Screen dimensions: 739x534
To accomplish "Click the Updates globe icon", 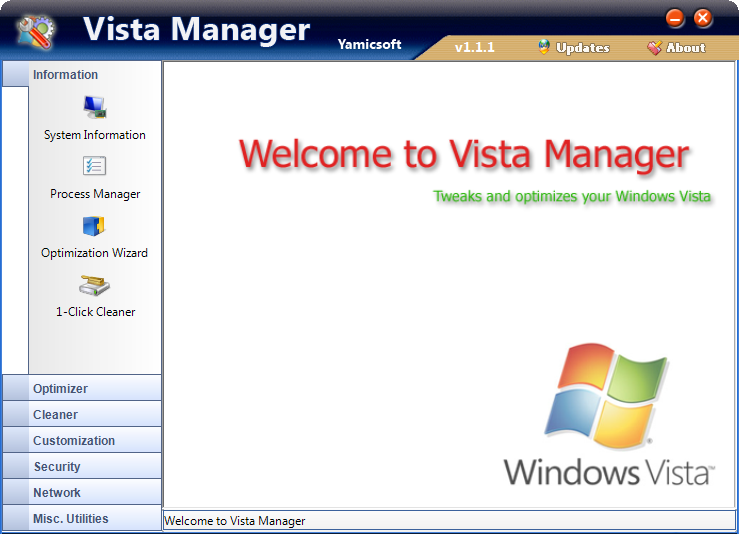I will [544, 47].
